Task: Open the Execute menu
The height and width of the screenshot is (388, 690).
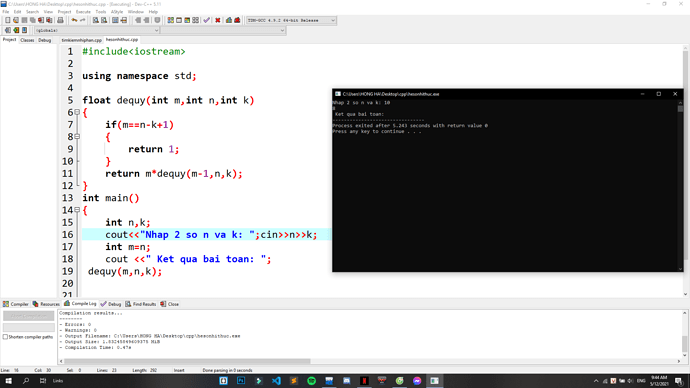Action: coord(83,12)
